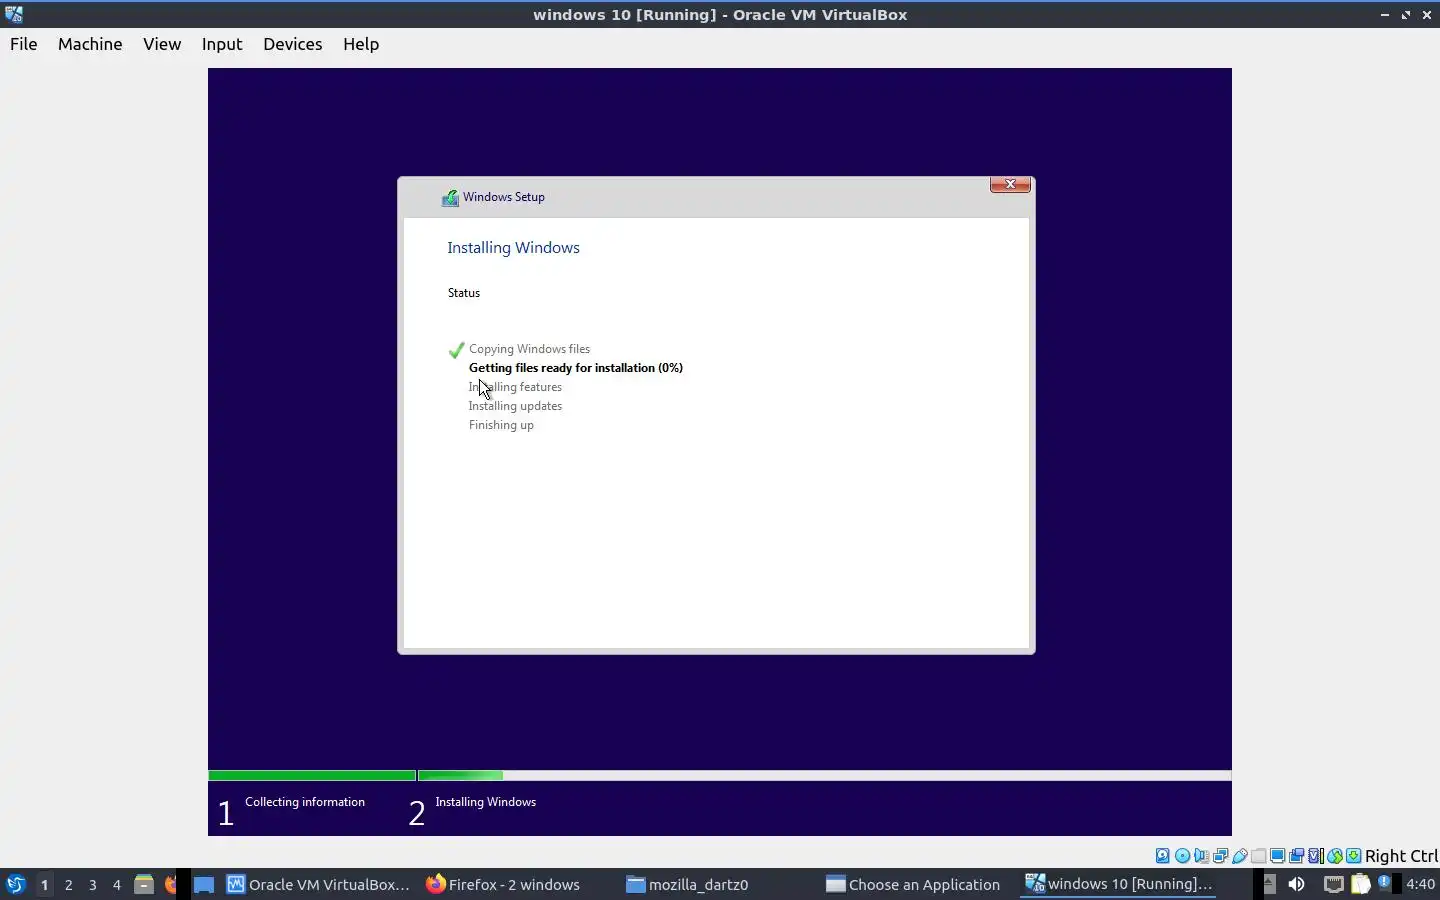Switch to workspace 3

pyautogui.click(x=92, y=884)
